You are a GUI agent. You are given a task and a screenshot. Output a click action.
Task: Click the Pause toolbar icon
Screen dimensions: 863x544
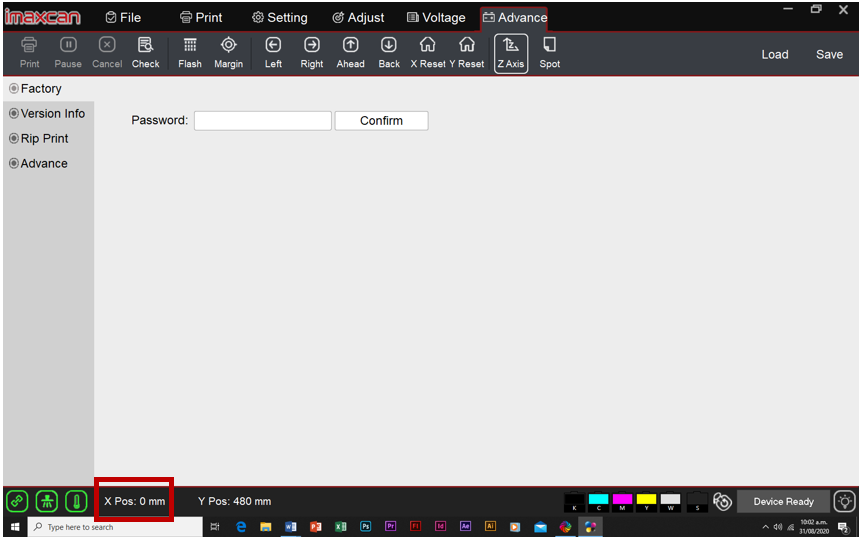68,53
